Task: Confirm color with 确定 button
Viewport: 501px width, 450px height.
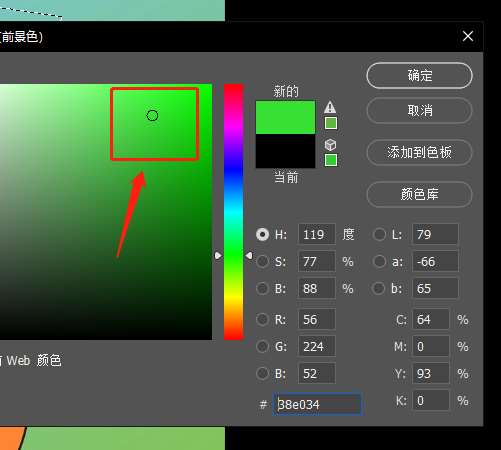Action: [x=419, y=76]
